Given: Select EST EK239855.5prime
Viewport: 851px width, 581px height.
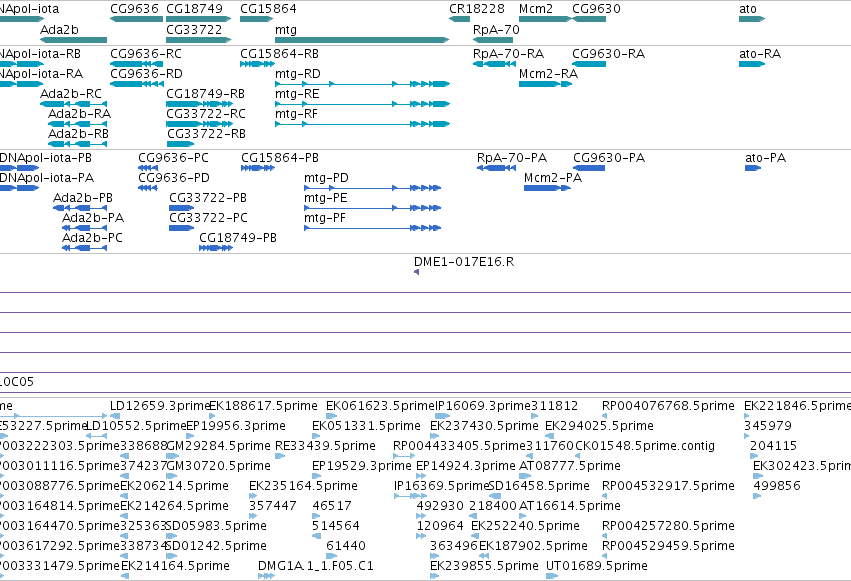Looking at the screenshot, I should click(x=434, y=576).
